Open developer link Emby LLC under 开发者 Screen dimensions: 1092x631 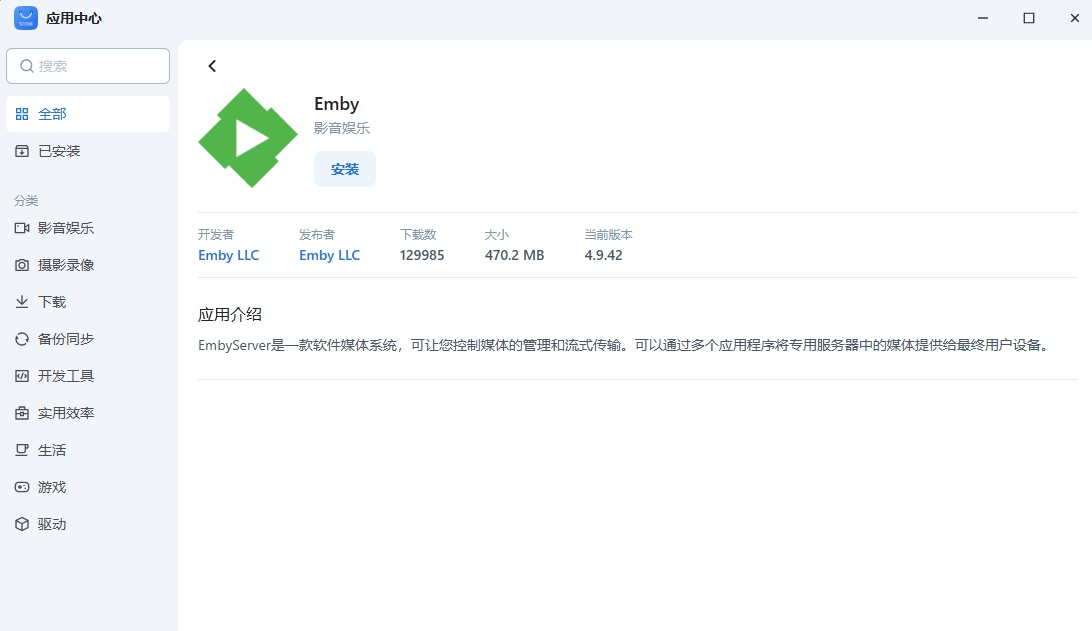tap(228, 256)
